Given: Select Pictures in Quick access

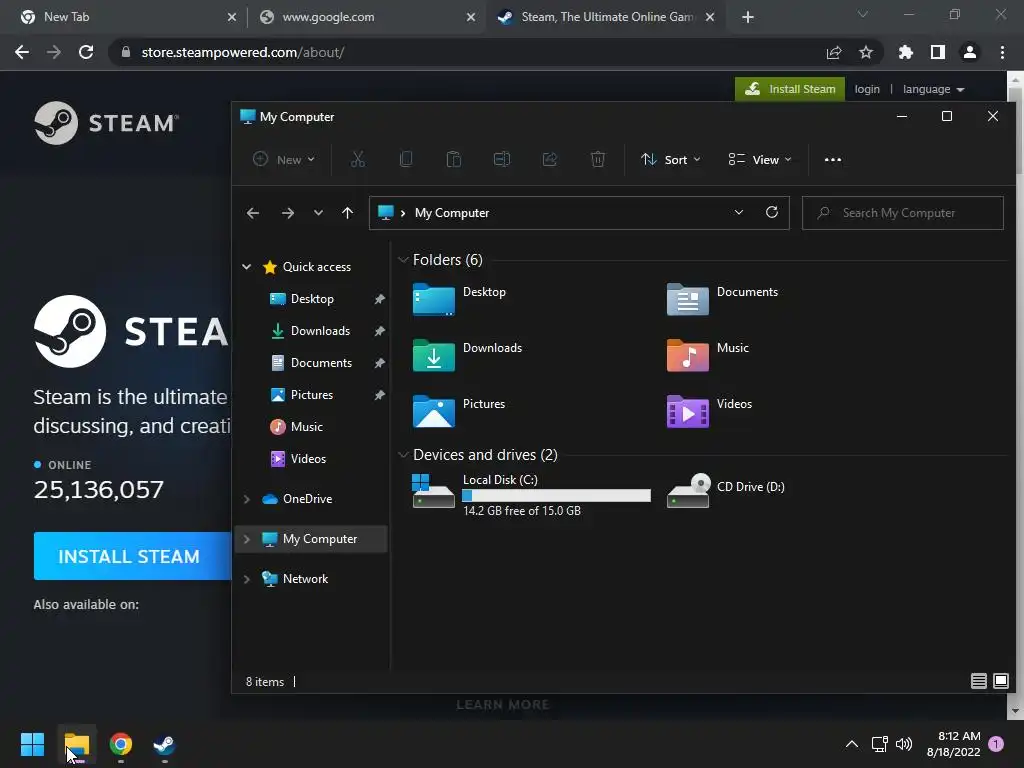Looking at the screenshot, I should (311, 394).
